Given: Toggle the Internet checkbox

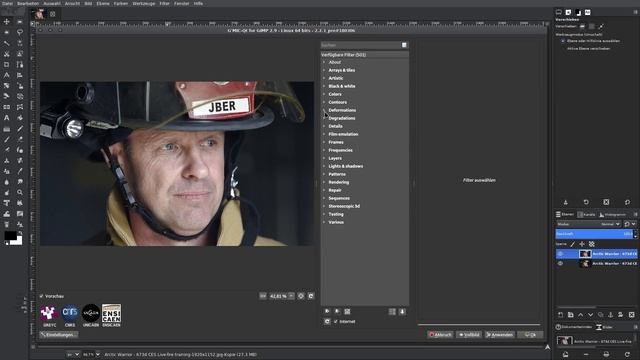Looking at the screenshot, I should click(x=336, y=322).
